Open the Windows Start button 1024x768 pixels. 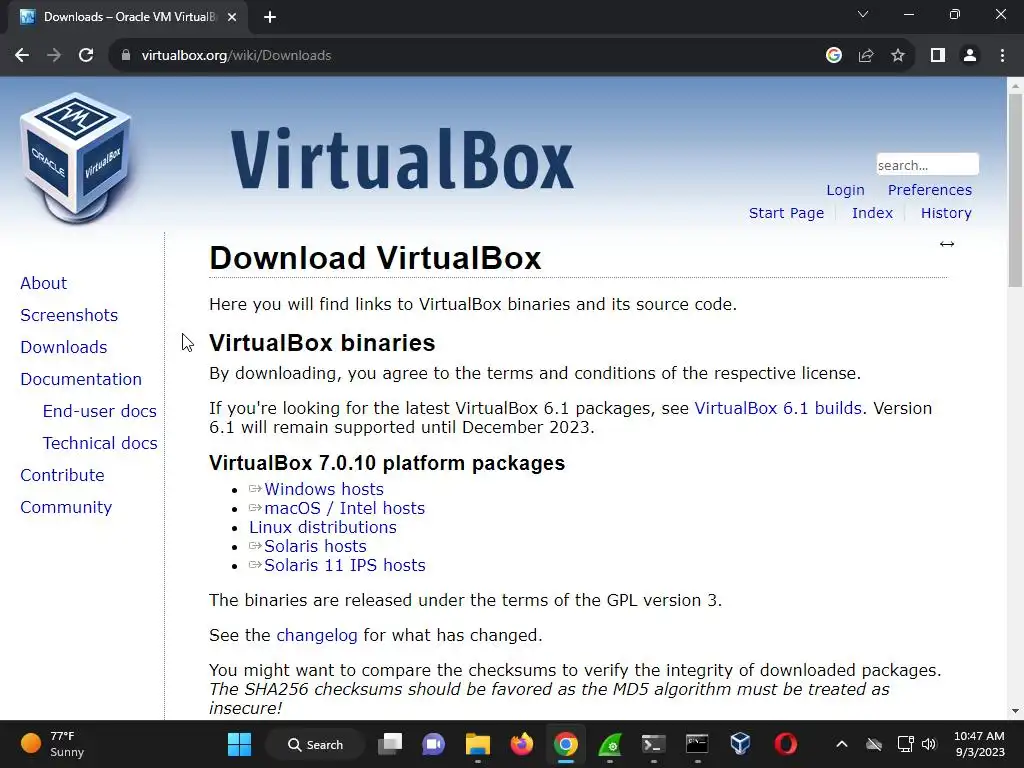tap(239, 744)
